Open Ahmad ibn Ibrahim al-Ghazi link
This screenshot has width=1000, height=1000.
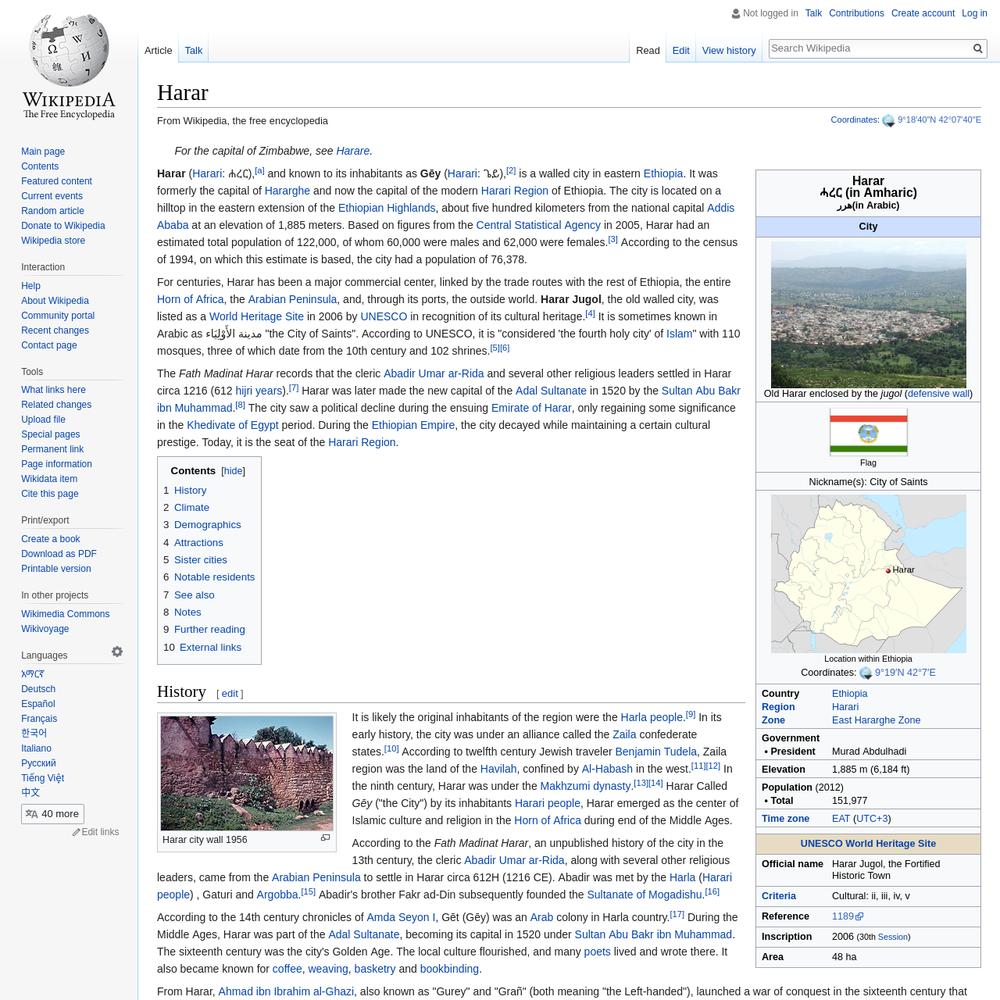[x=286, y=992]
